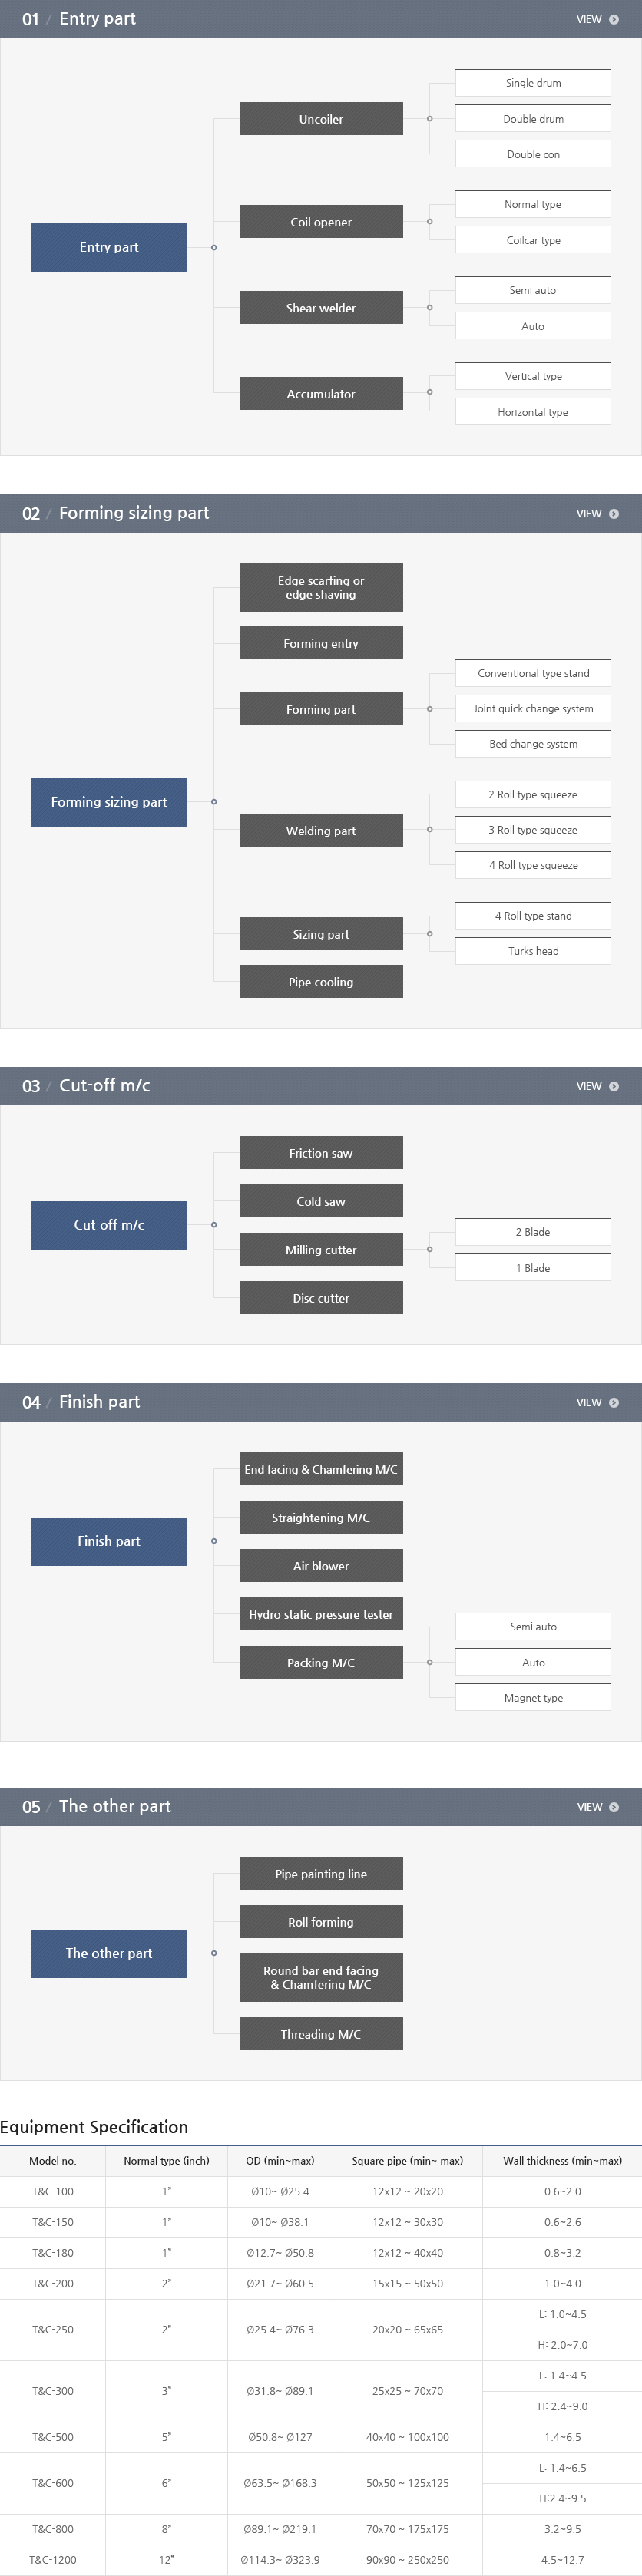Select the T&C-500 row in specification table
Viewport: 642px width, 2576px height.
(x=321, y=2437)
